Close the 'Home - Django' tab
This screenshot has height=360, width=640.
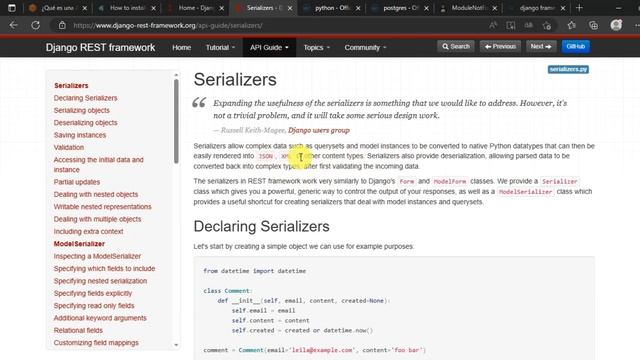click(222, 8)
